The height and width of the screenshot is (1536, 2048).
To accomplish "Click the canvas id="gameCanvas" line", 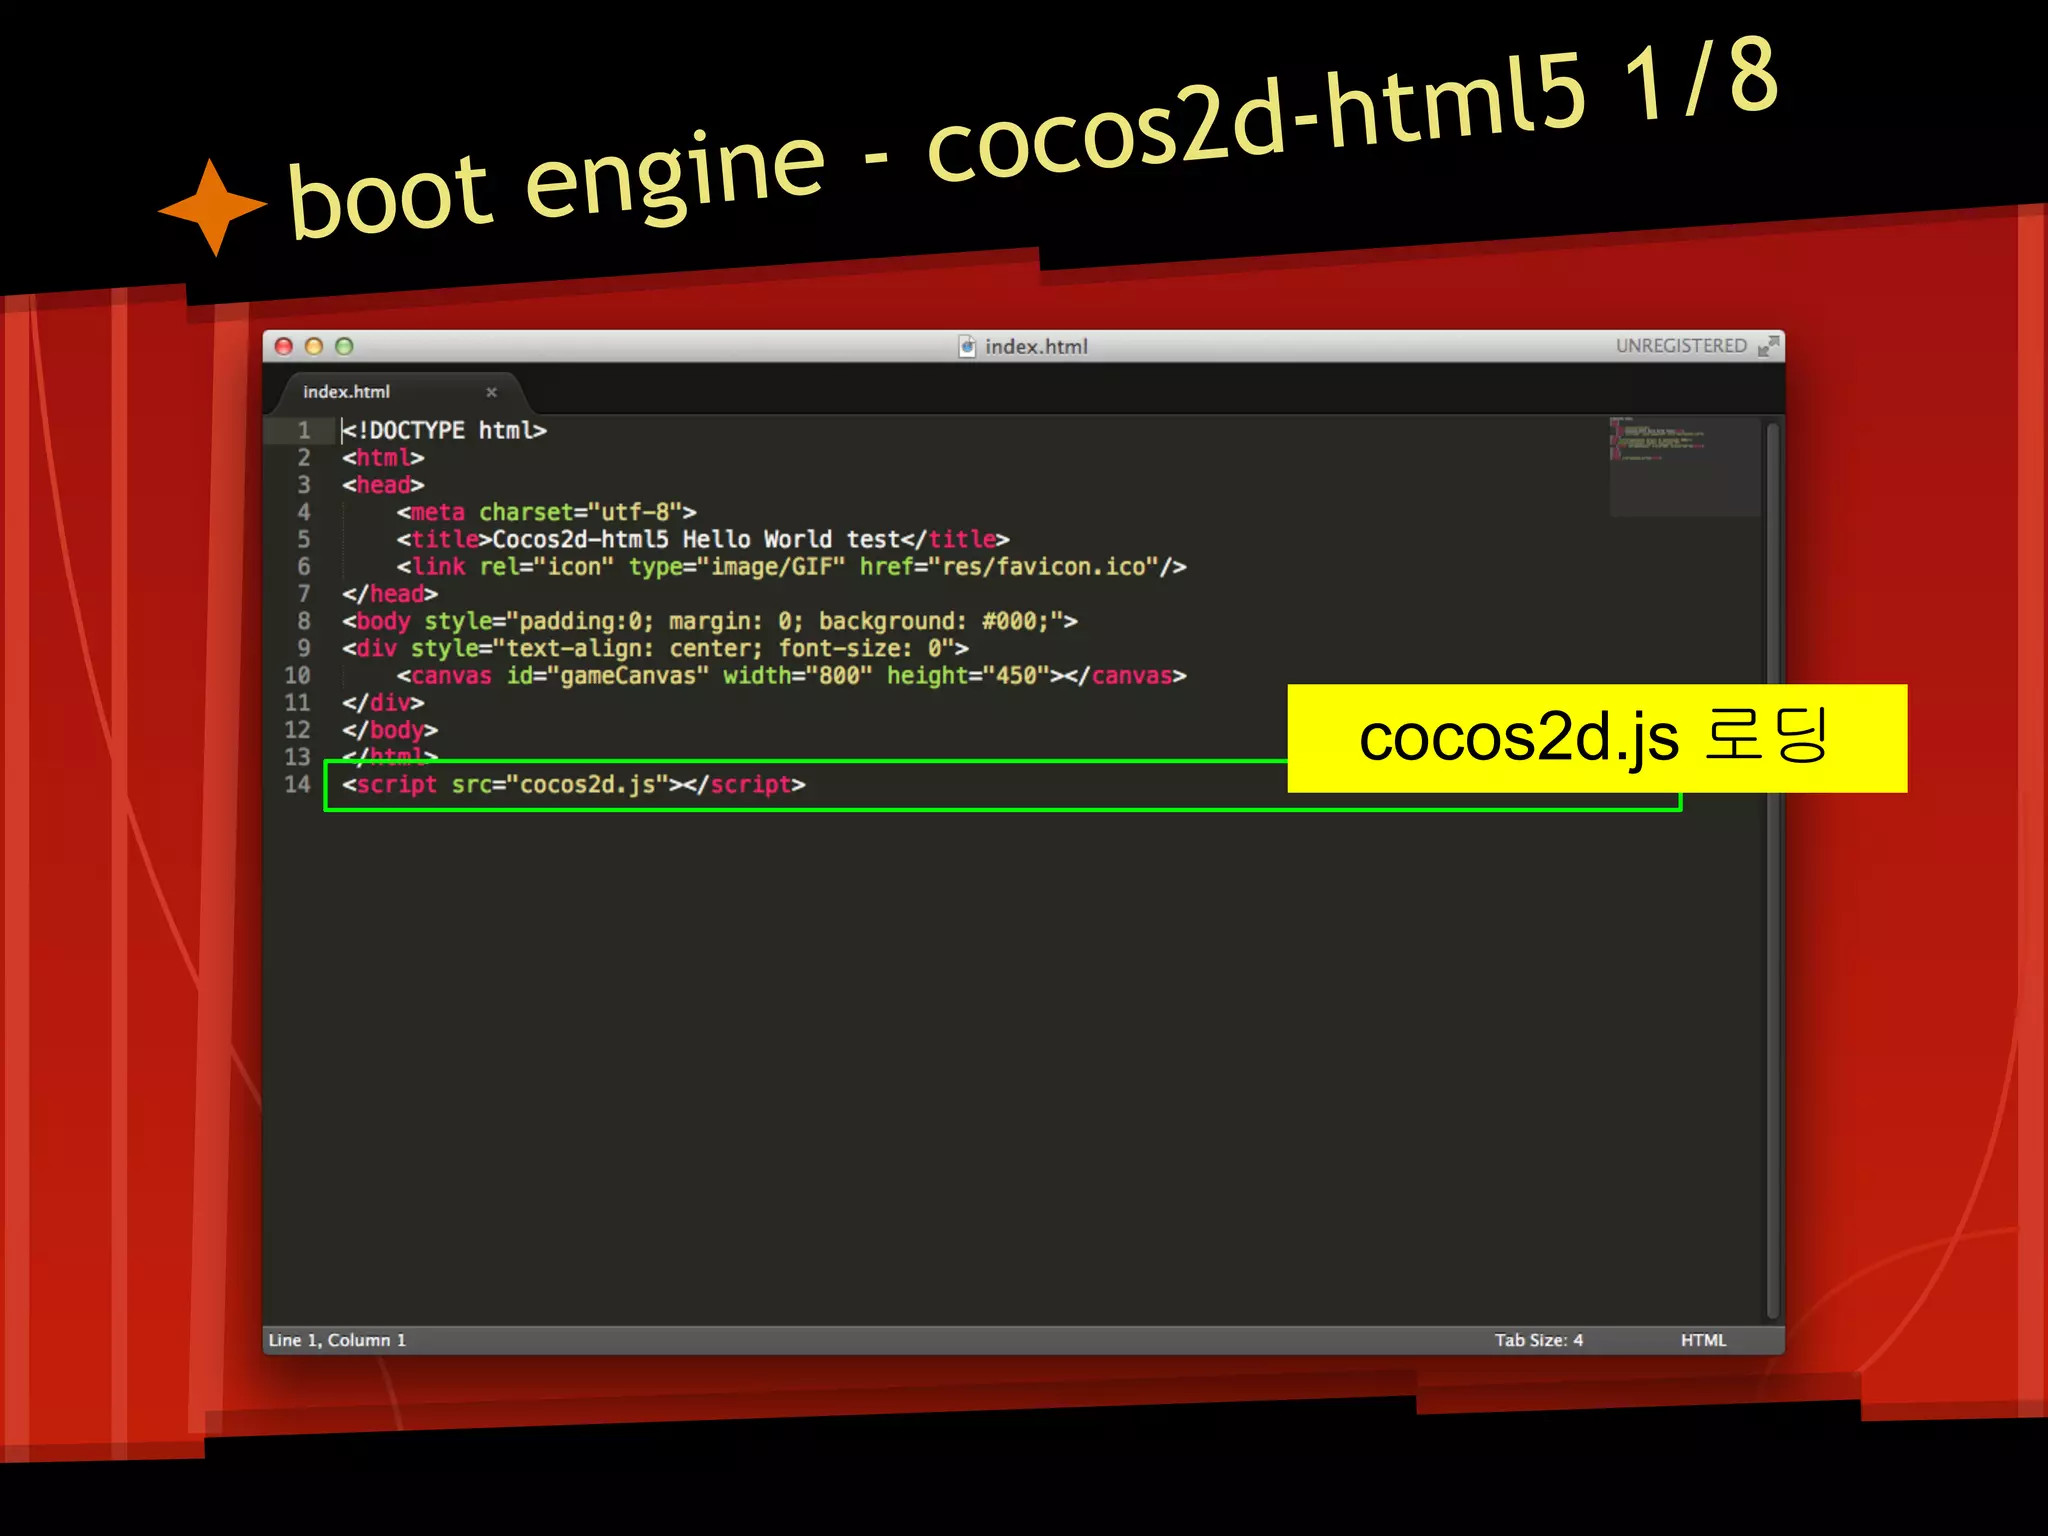I will pos(791,676).
